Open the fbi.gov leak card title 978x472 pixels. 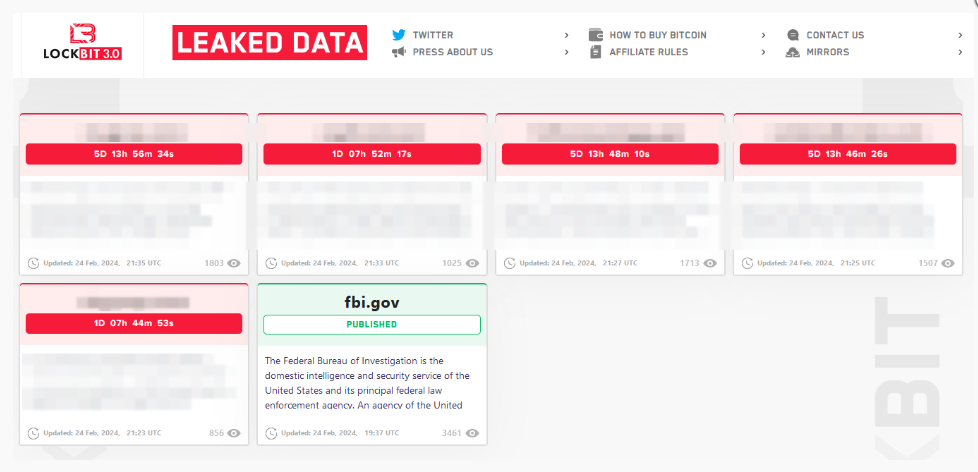click(372, 300)
